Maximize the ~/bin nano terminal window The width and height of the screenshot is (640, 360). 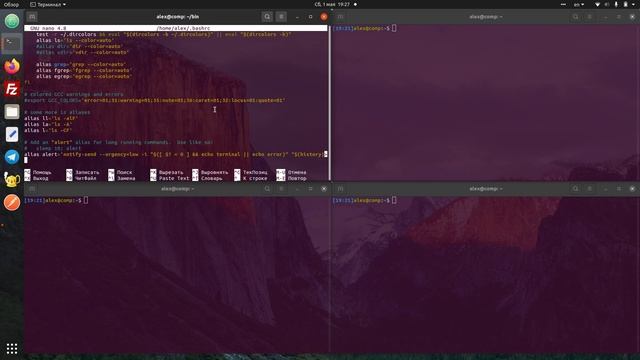[x=311, y=17]
